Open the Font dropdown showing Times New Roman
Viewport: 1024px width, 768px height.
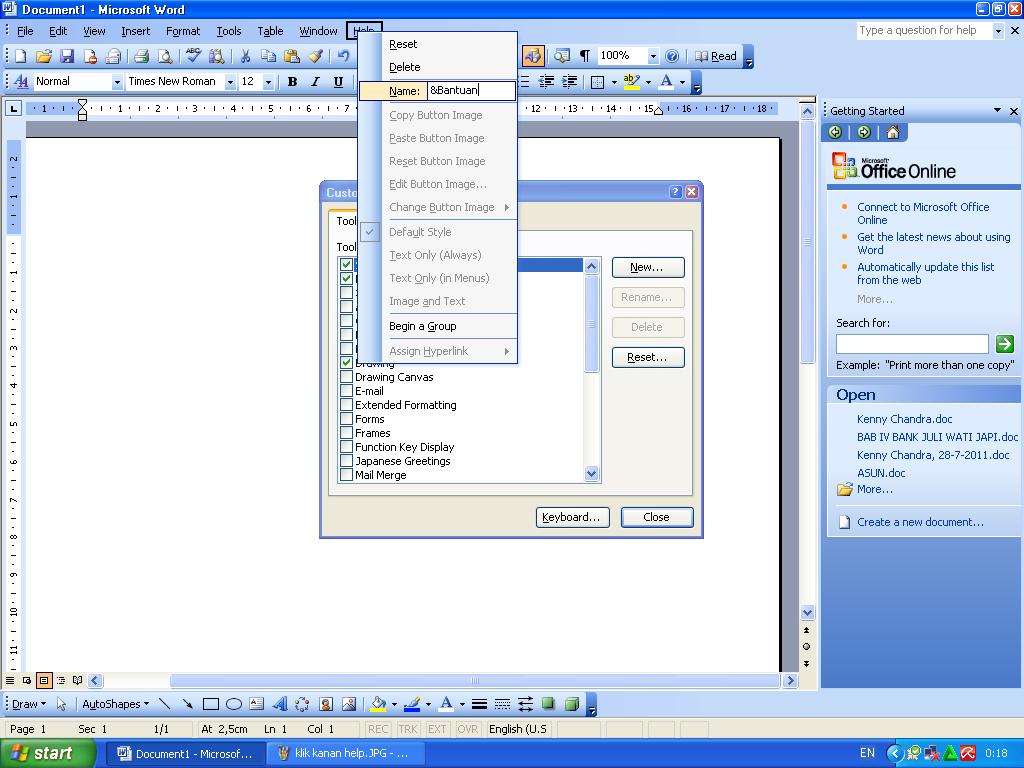(x=230, y=82)
